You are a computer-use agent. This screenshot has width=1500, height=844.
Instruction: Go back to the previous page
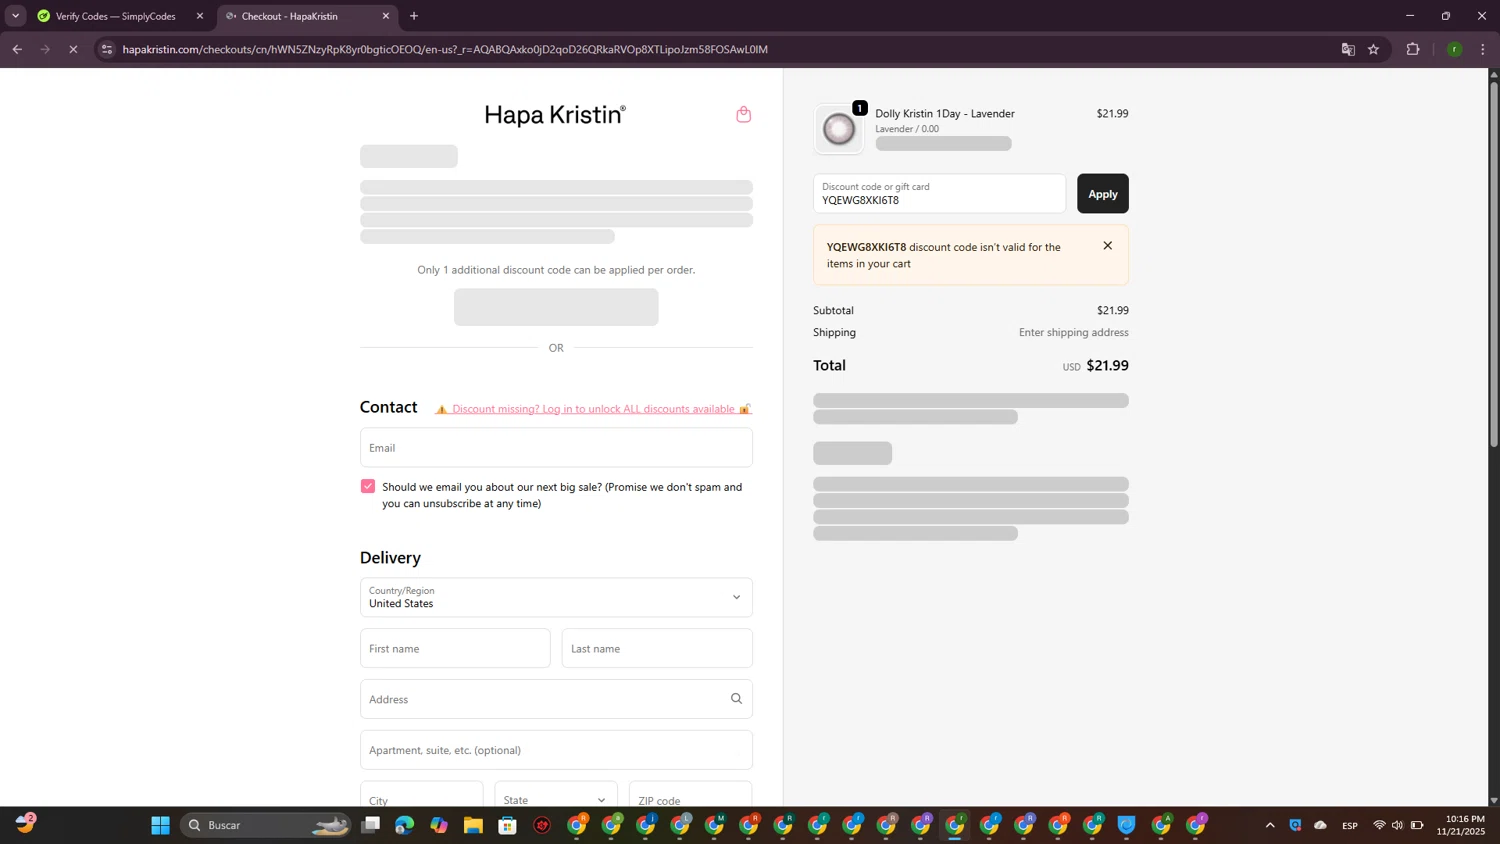tap(17, 49)
